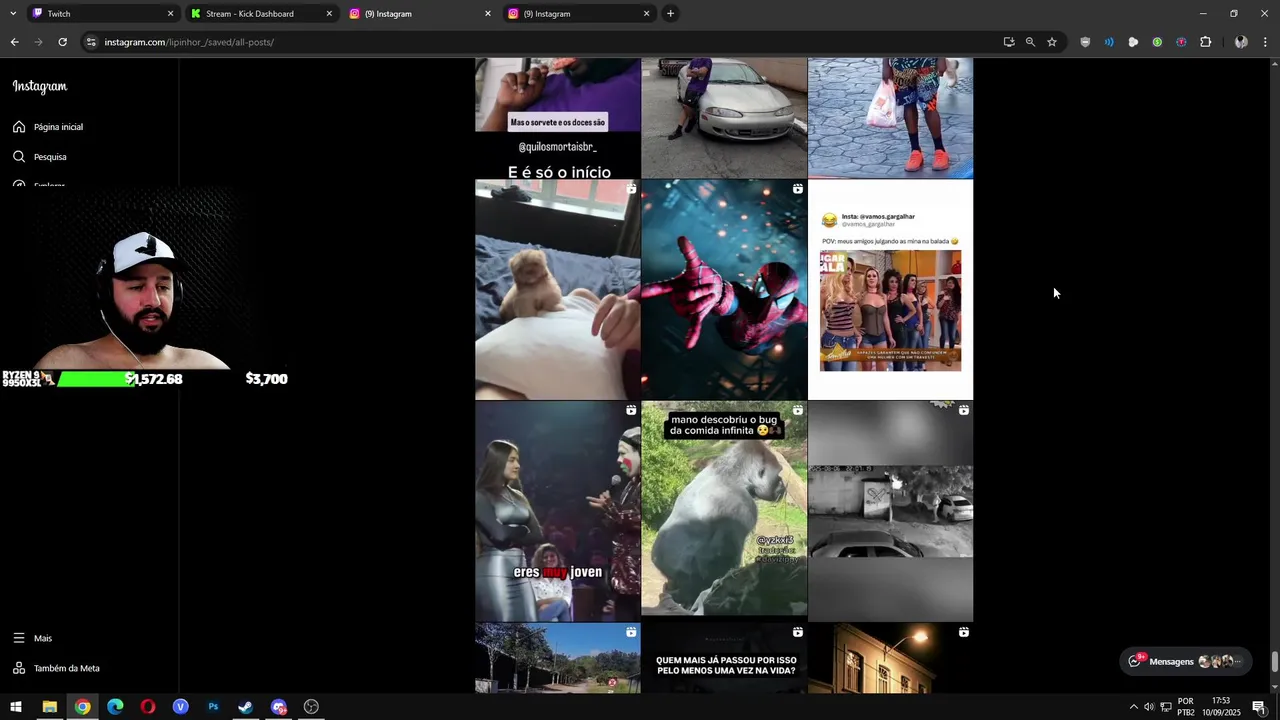Click the Instagram logo in the sidebar
Screen dimensions: 1280x720
tap(40, 87)
